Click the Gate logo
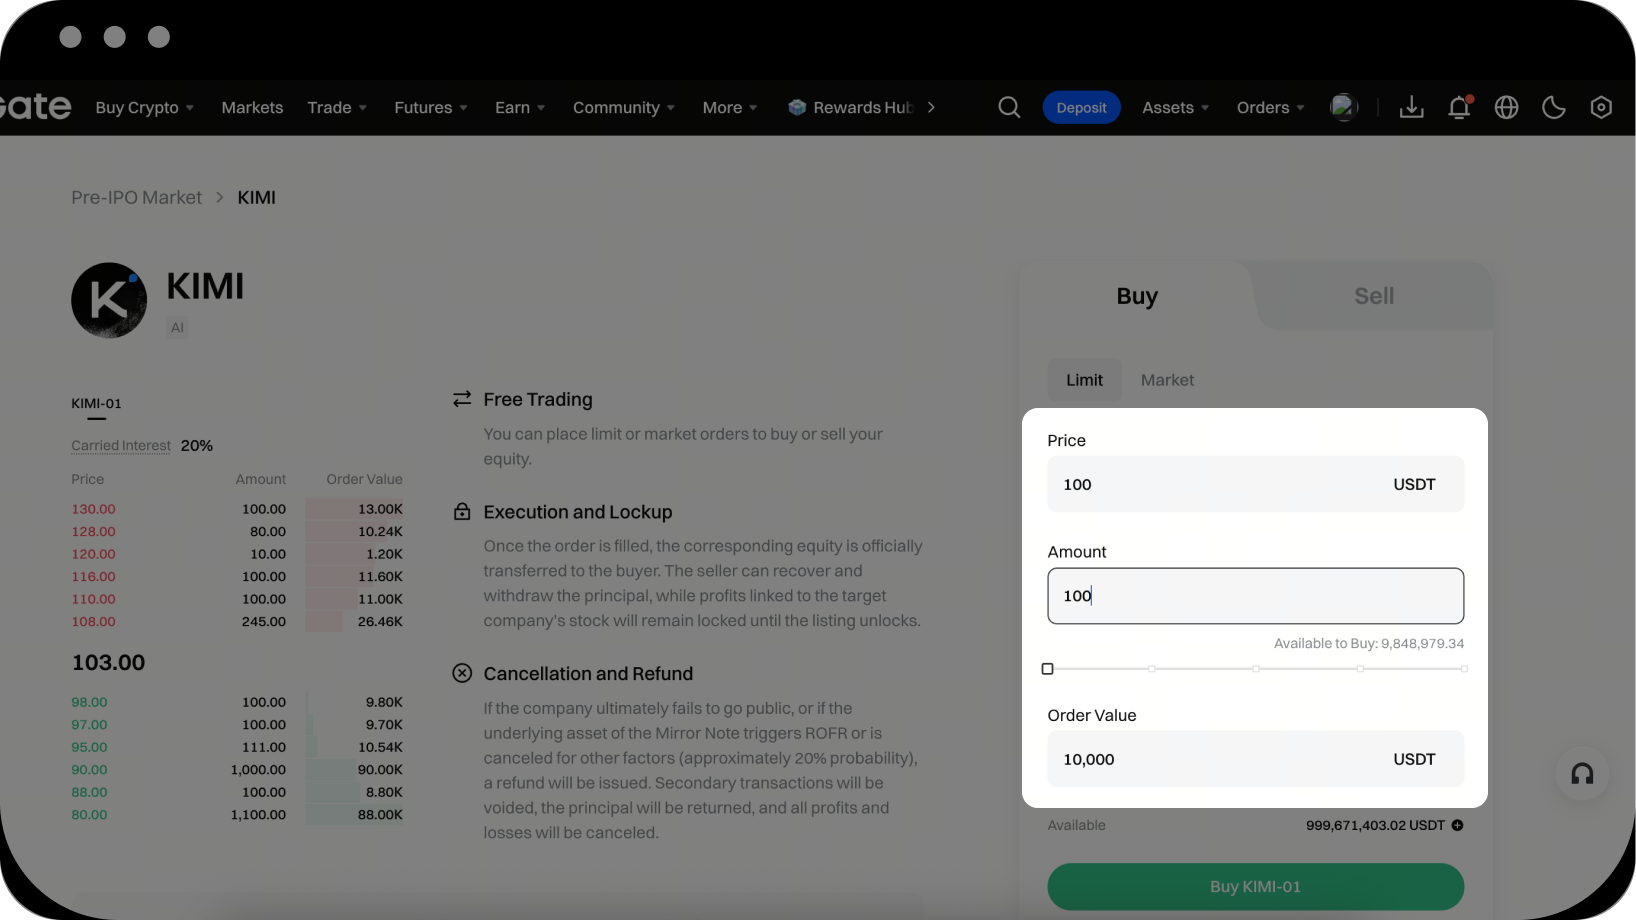The height and width of the screenshot is (920, 1636). [36, 106]
